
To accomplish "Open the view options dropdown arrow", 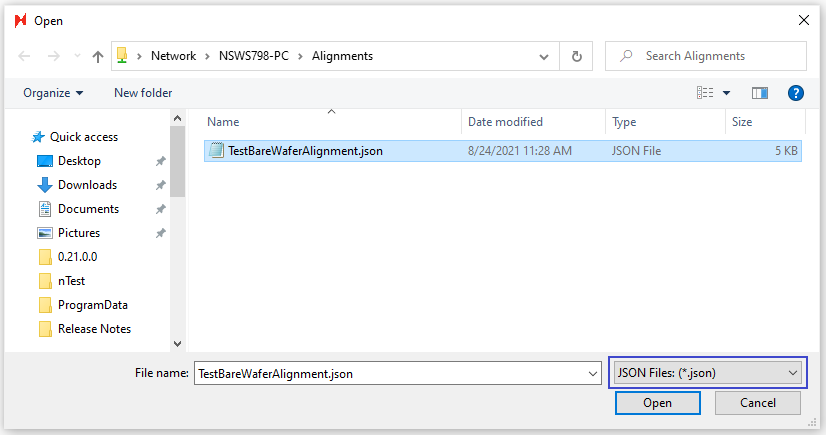I will tap(727, 93).
